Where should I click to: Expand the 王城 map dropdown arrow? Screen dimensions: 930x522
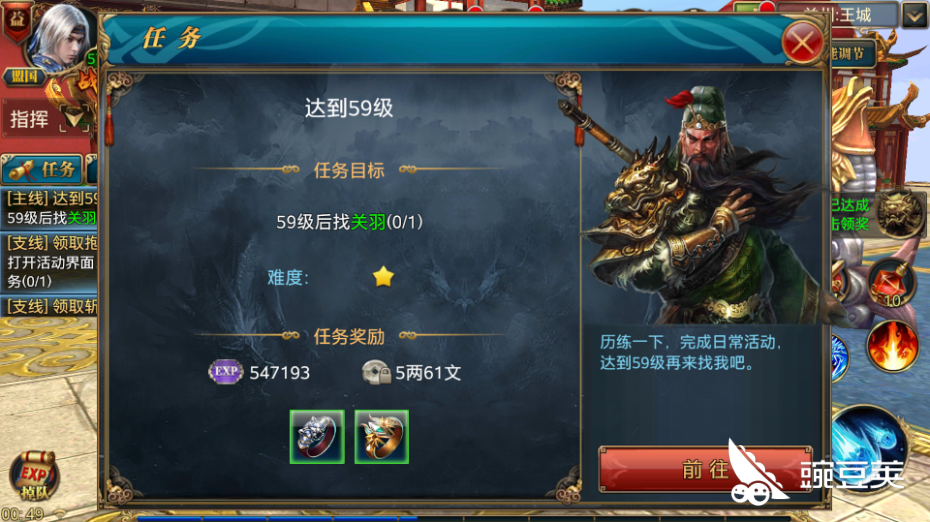914,15
